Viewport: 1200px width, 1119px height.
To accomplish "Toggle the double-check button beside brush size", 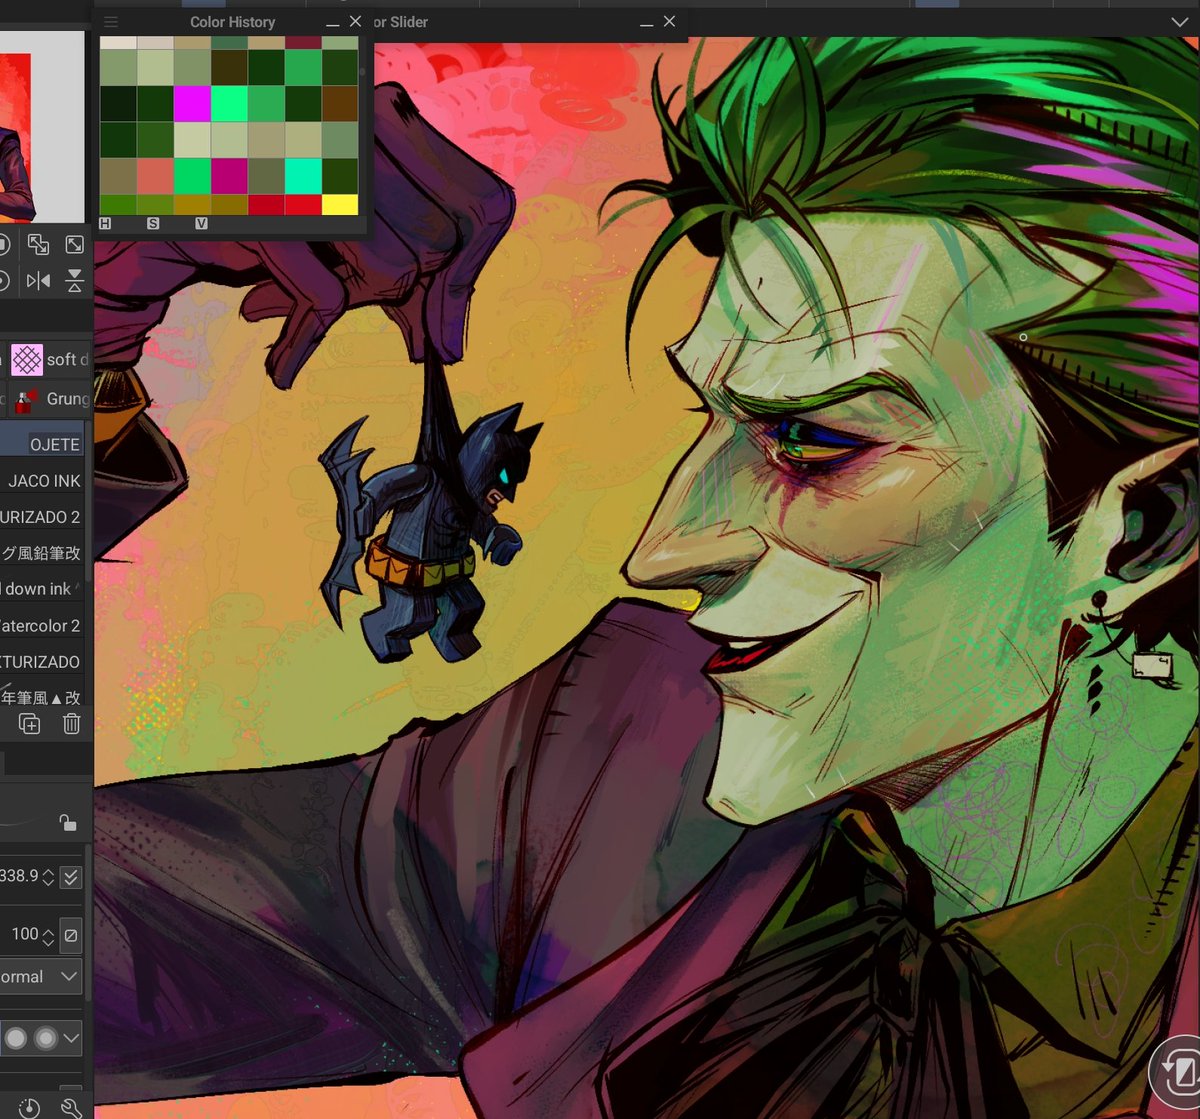I will click(x=70, y=878).
